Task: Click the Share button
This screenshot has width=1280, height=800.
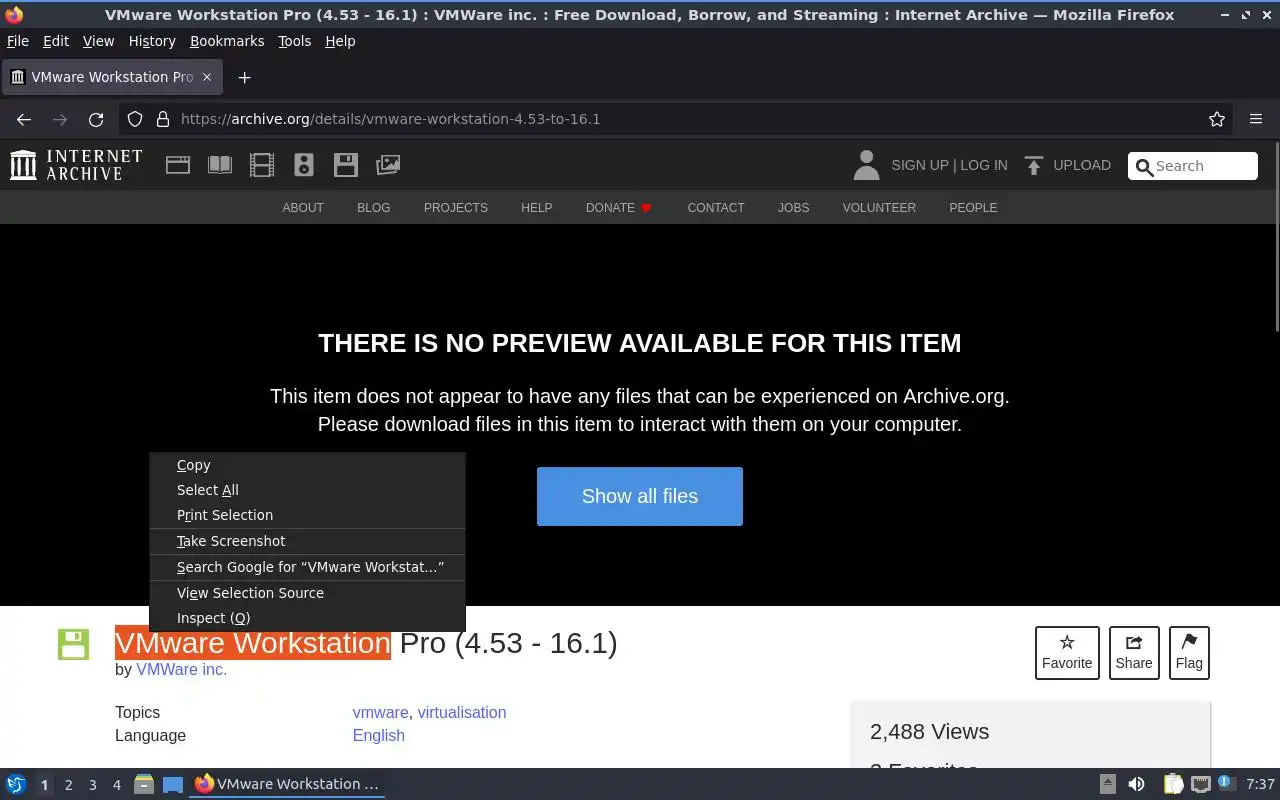Action: click(x=1134, y=652)
